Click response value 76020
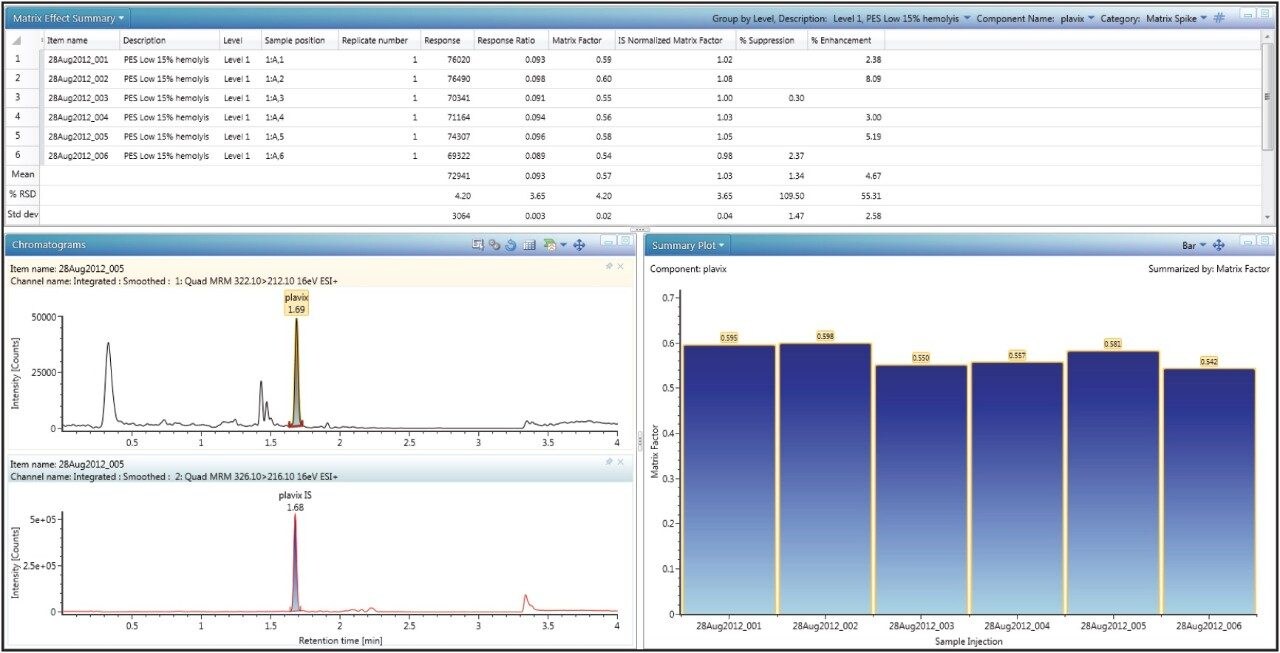This screenshot has width=1280, height=653. 459,60
